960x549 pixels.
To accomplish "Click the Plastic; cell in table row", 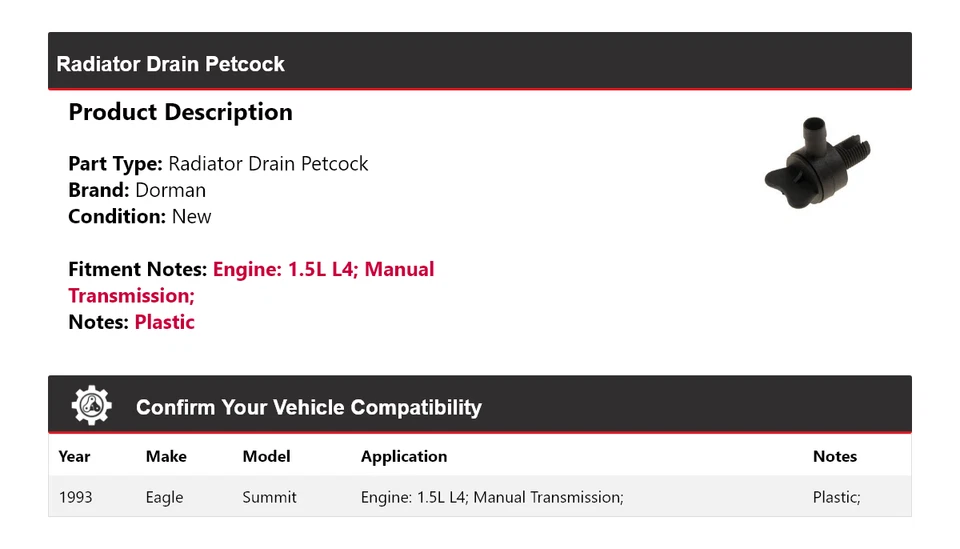I will tap(836, 497).
